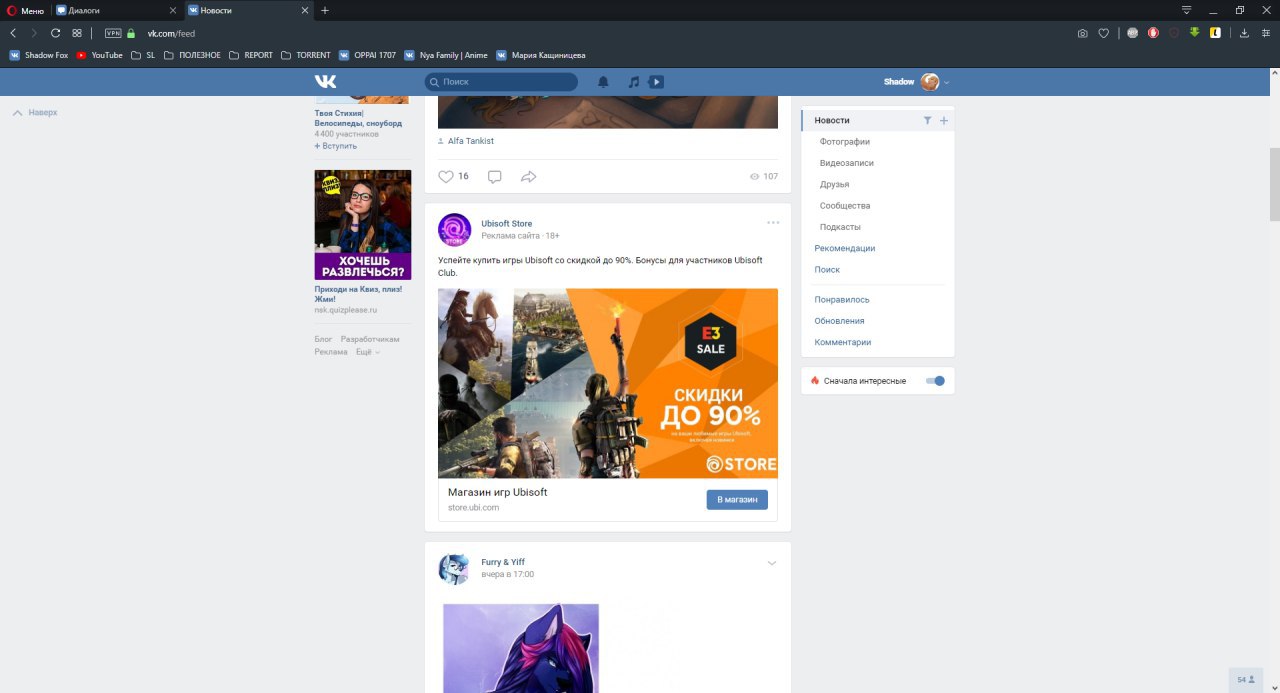Image resolution: width=1280 pixels, height=693 pixels.
Task: Open the Реклама footer link
Action: coord(331,352)
